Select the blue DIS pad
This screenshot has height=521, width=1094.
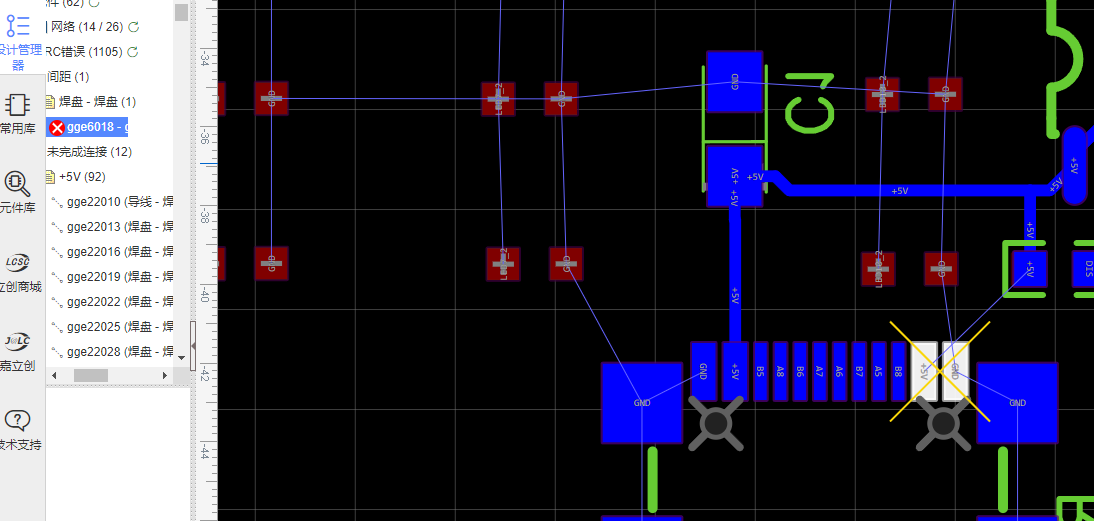click(x=1084, y=269)
